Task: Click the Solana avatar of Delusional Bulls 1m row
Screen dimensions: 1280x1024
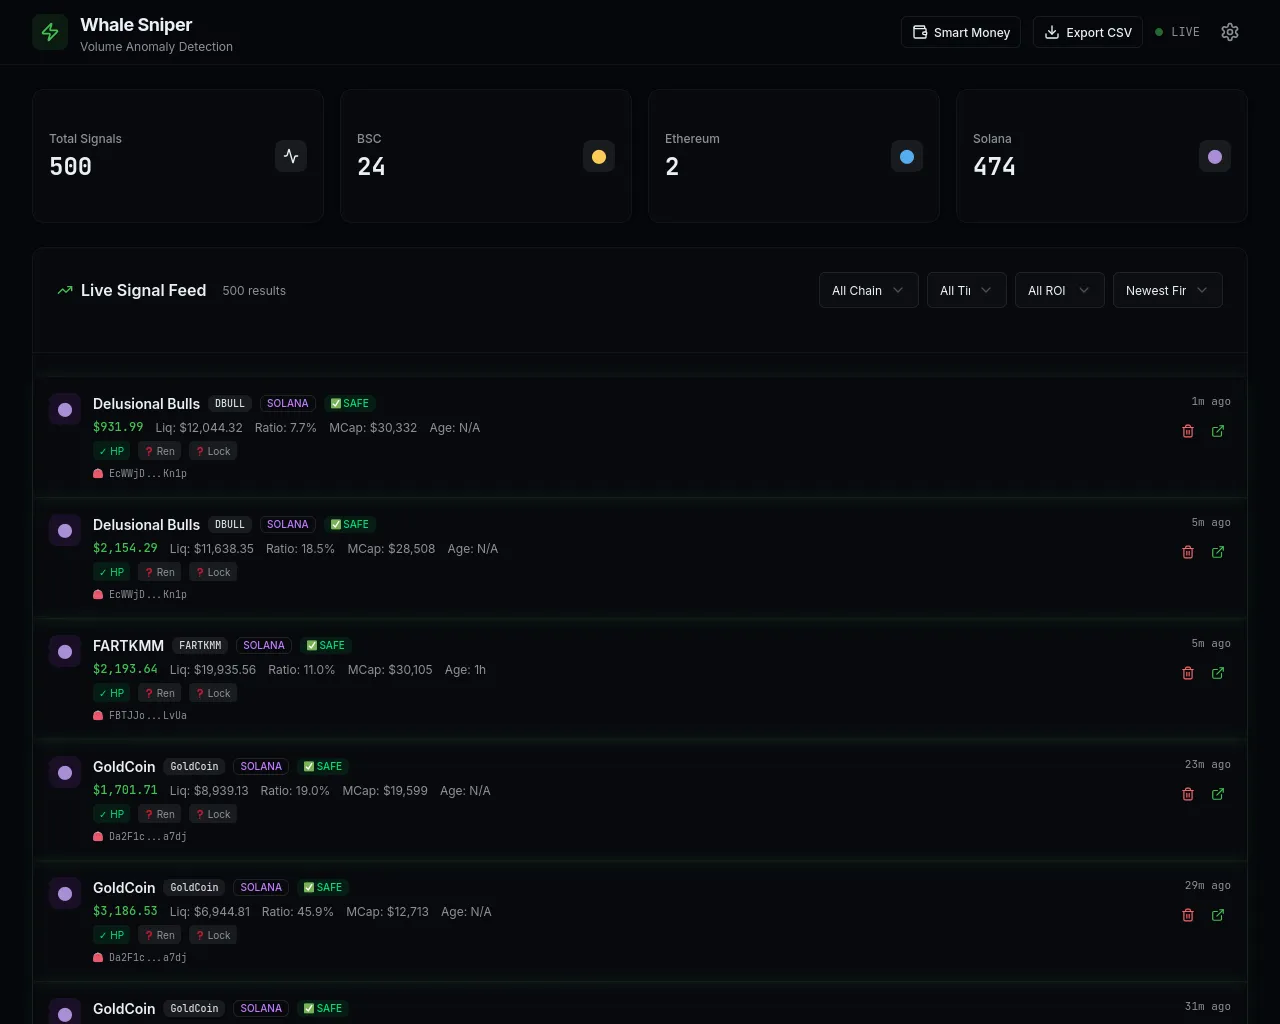Action: click(x=65, y=410)
